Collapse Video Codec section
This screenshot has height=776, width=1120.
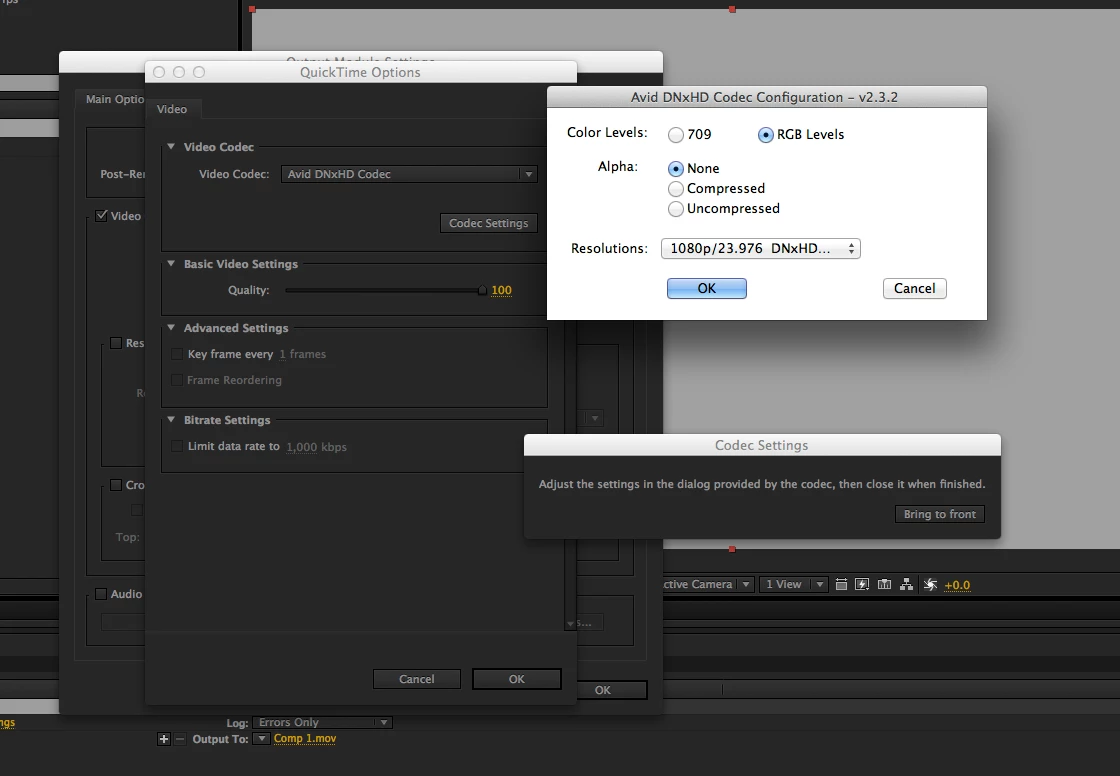[171, 146]
